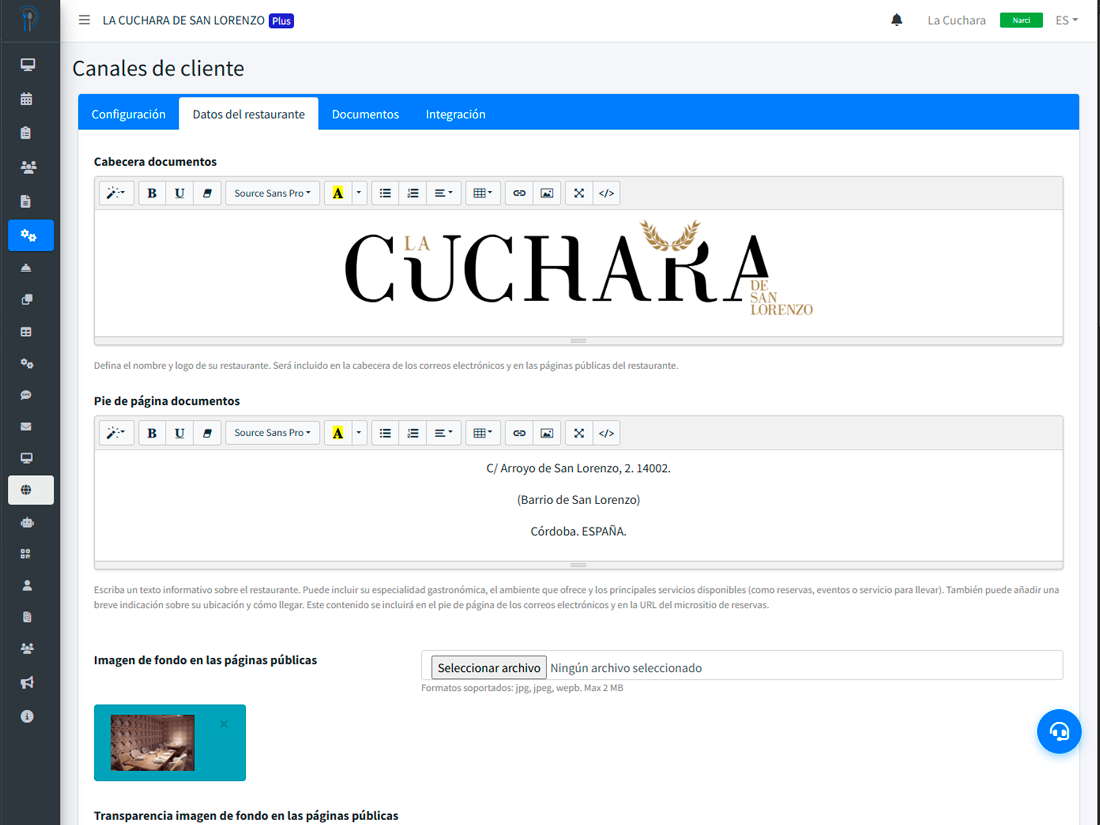Switch to the Configuración tab
Viewport: 1100px width, 825px height.
[x=128, y=114]
